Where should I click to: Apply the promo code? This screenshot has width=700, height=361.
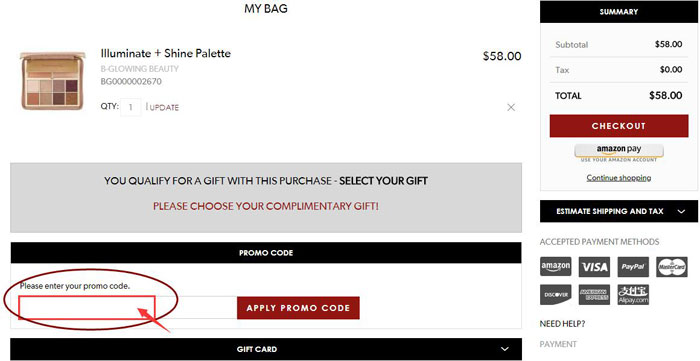(298, 308)
